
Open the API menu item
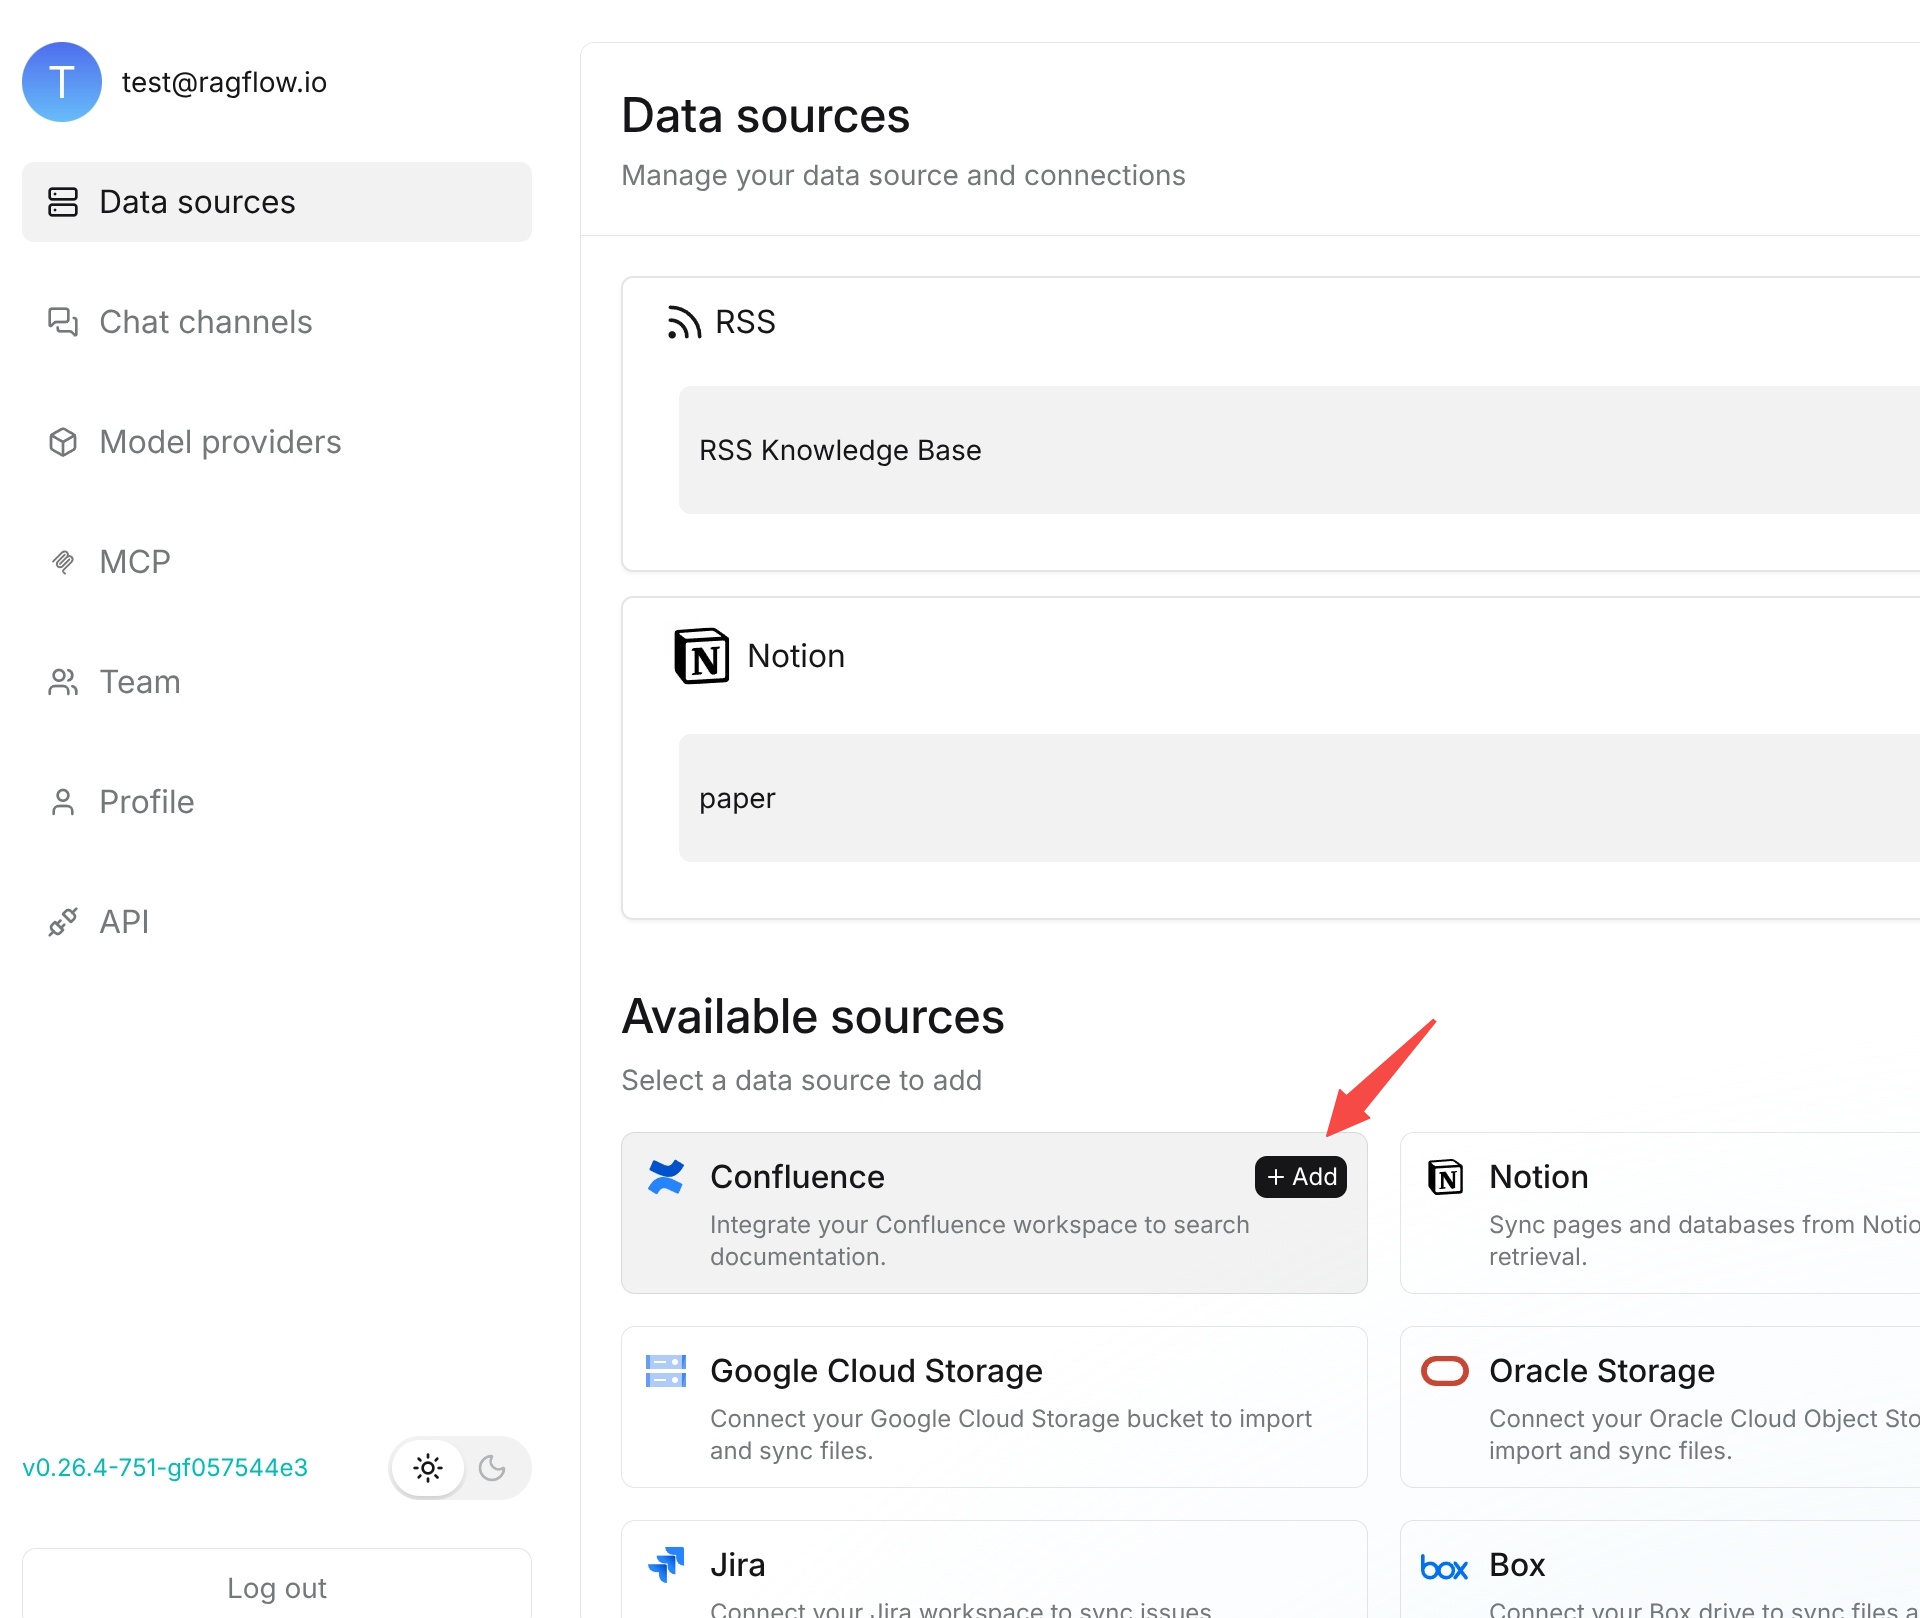[x=277, y=922]
